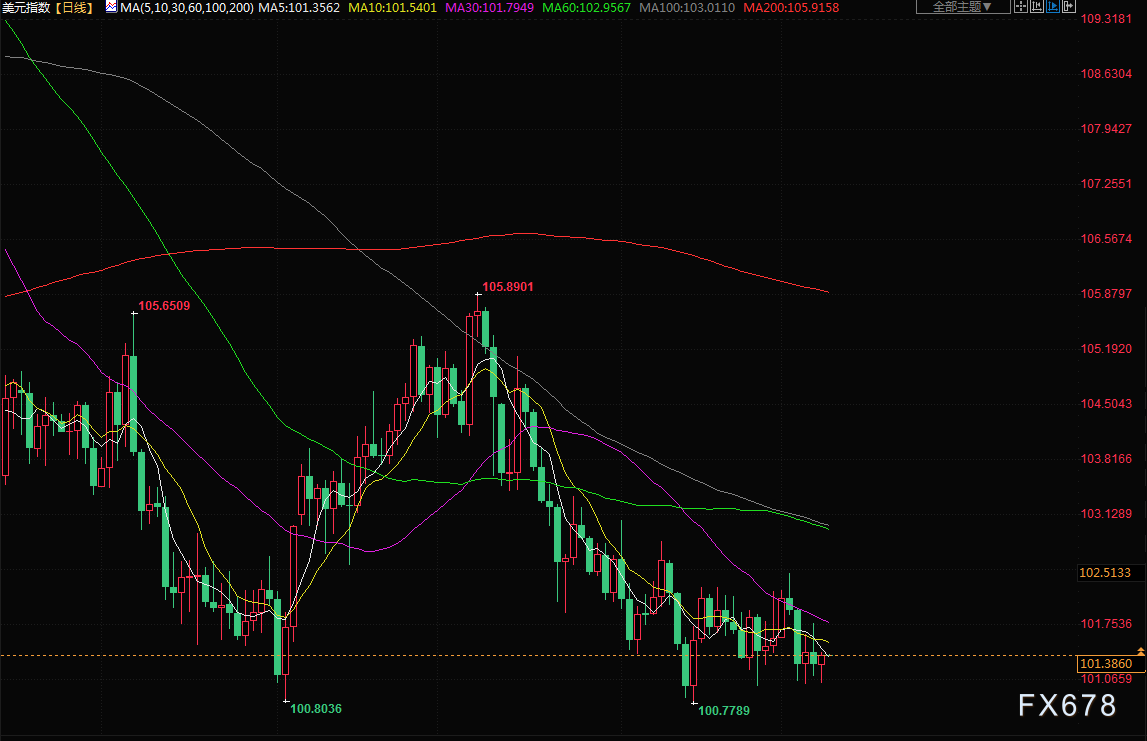Click the red MA200 legend label
The image size is (1147, 741).
pyautogui.click(x=790, y=7)
